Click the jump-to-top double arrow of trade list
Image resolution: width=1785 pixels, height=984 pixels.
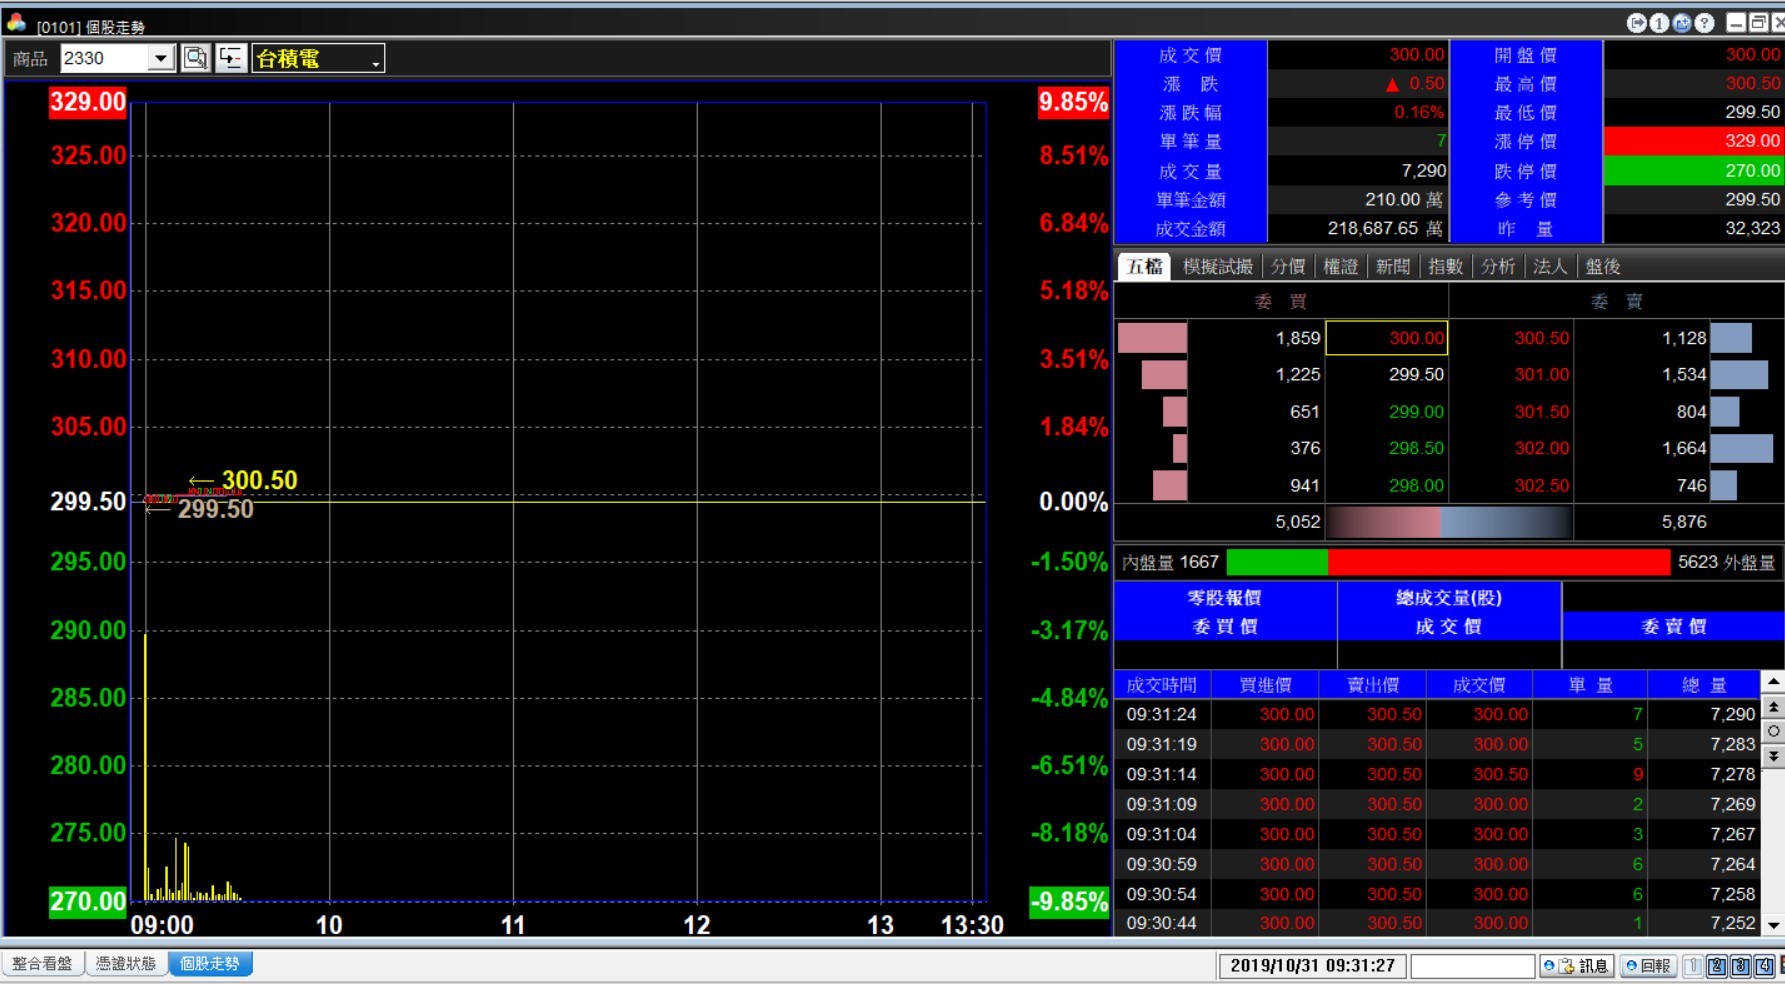(1773, 707)
